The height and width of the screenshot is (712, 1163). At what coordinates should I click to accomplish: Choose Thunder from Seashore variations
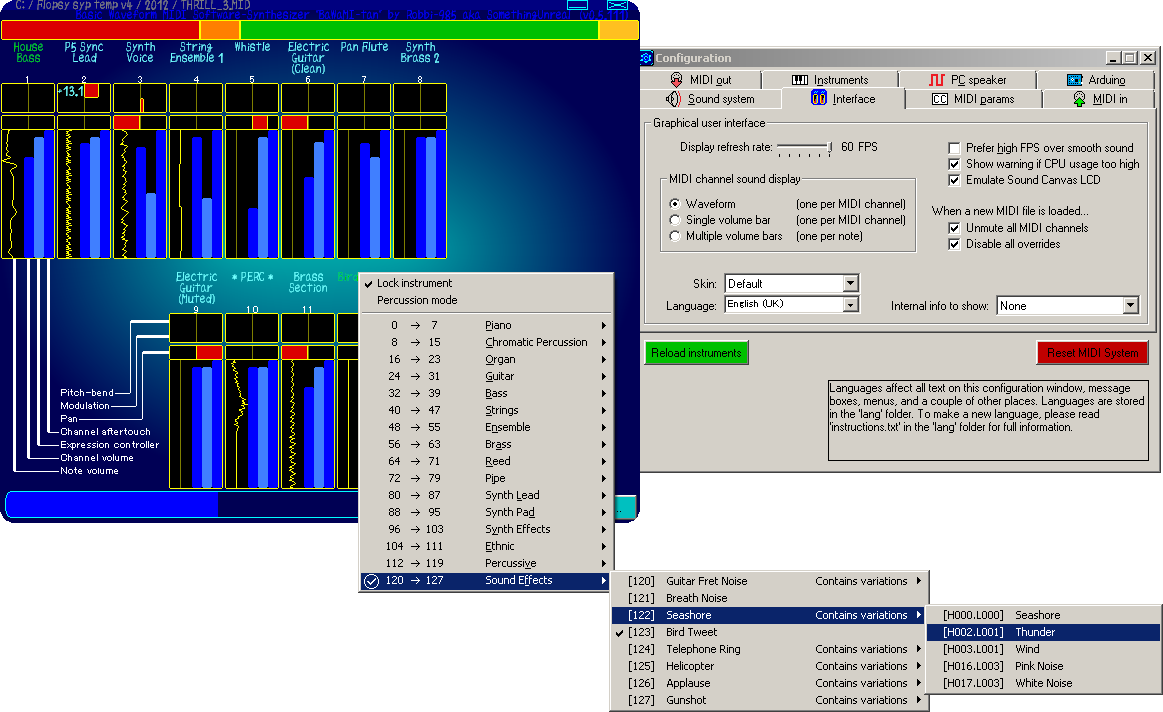pos(1043,632)
